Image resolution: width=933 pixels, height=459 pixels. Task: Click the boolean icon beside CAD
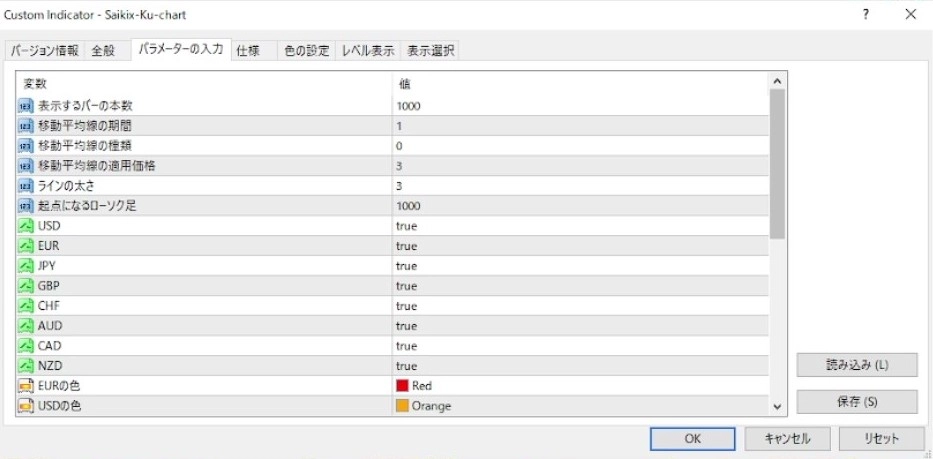point(26,346)
